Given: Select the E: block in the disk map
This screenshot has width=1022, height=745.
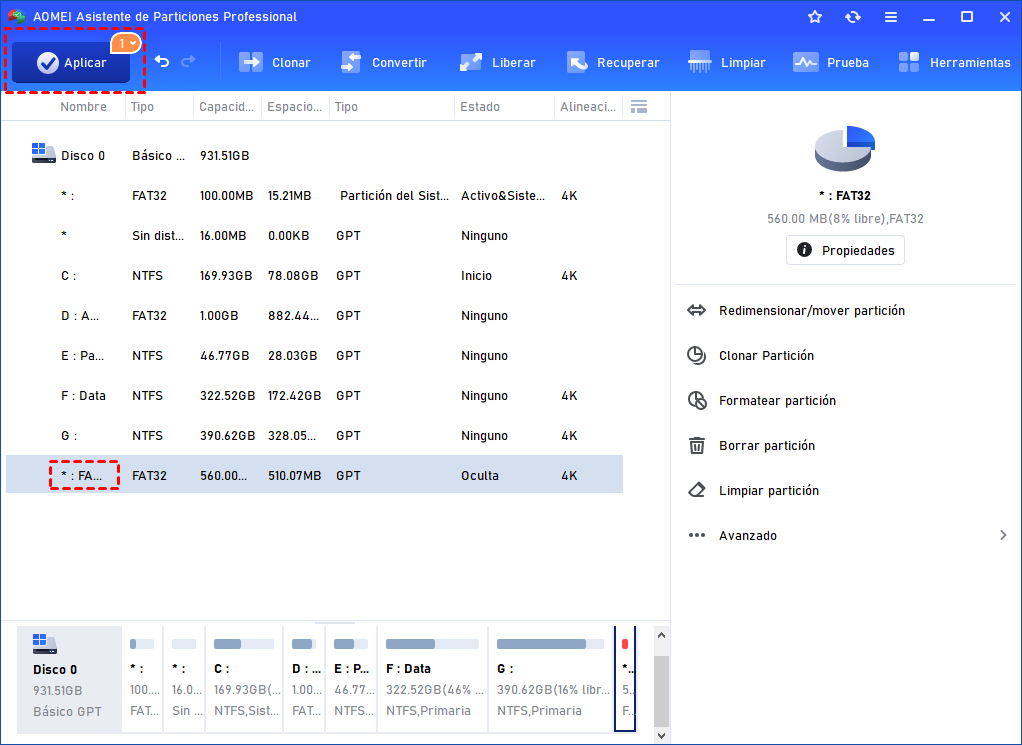Looking at the screenshot, I should [x=352, y=679].
